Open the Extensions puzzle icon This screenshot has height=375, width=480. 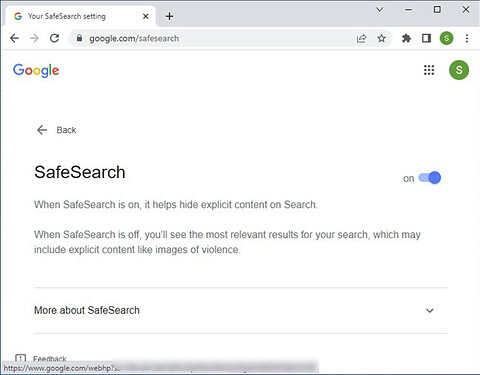tap(406, 38)
